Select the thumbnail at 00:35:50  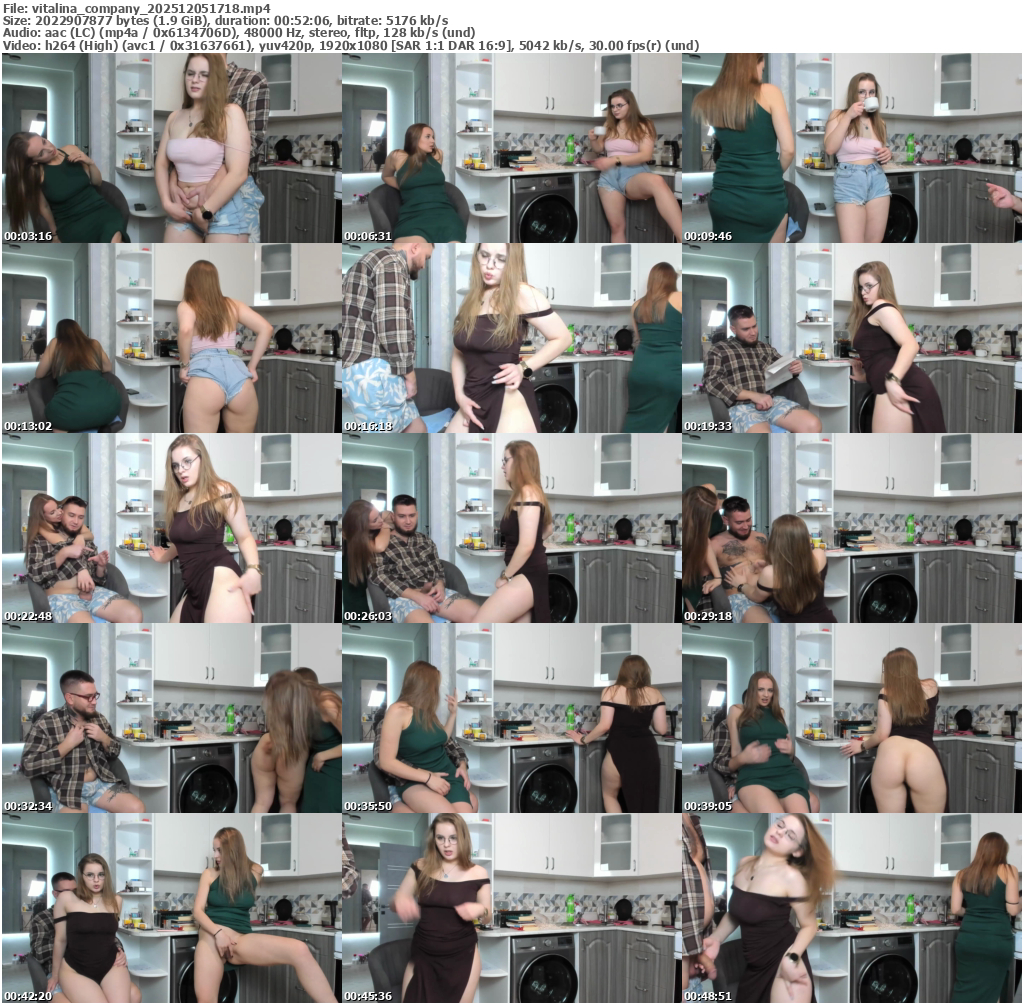(x=511, y=718)
